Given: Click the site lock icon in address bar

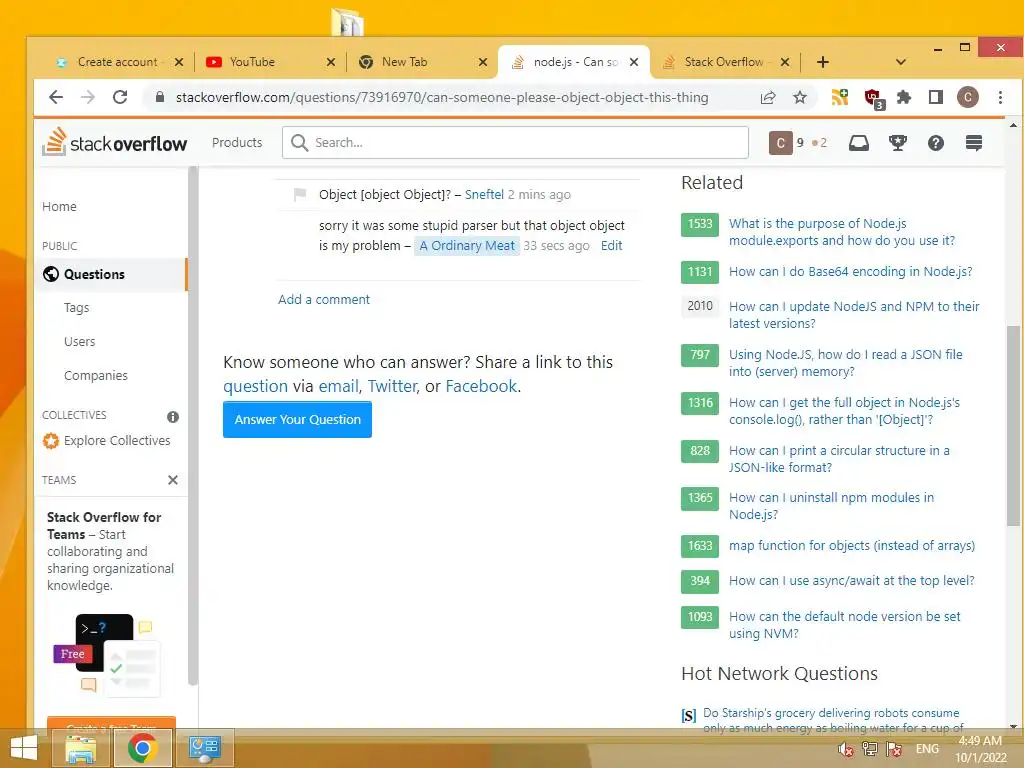Looking at the screenshot, I should 159,97.
